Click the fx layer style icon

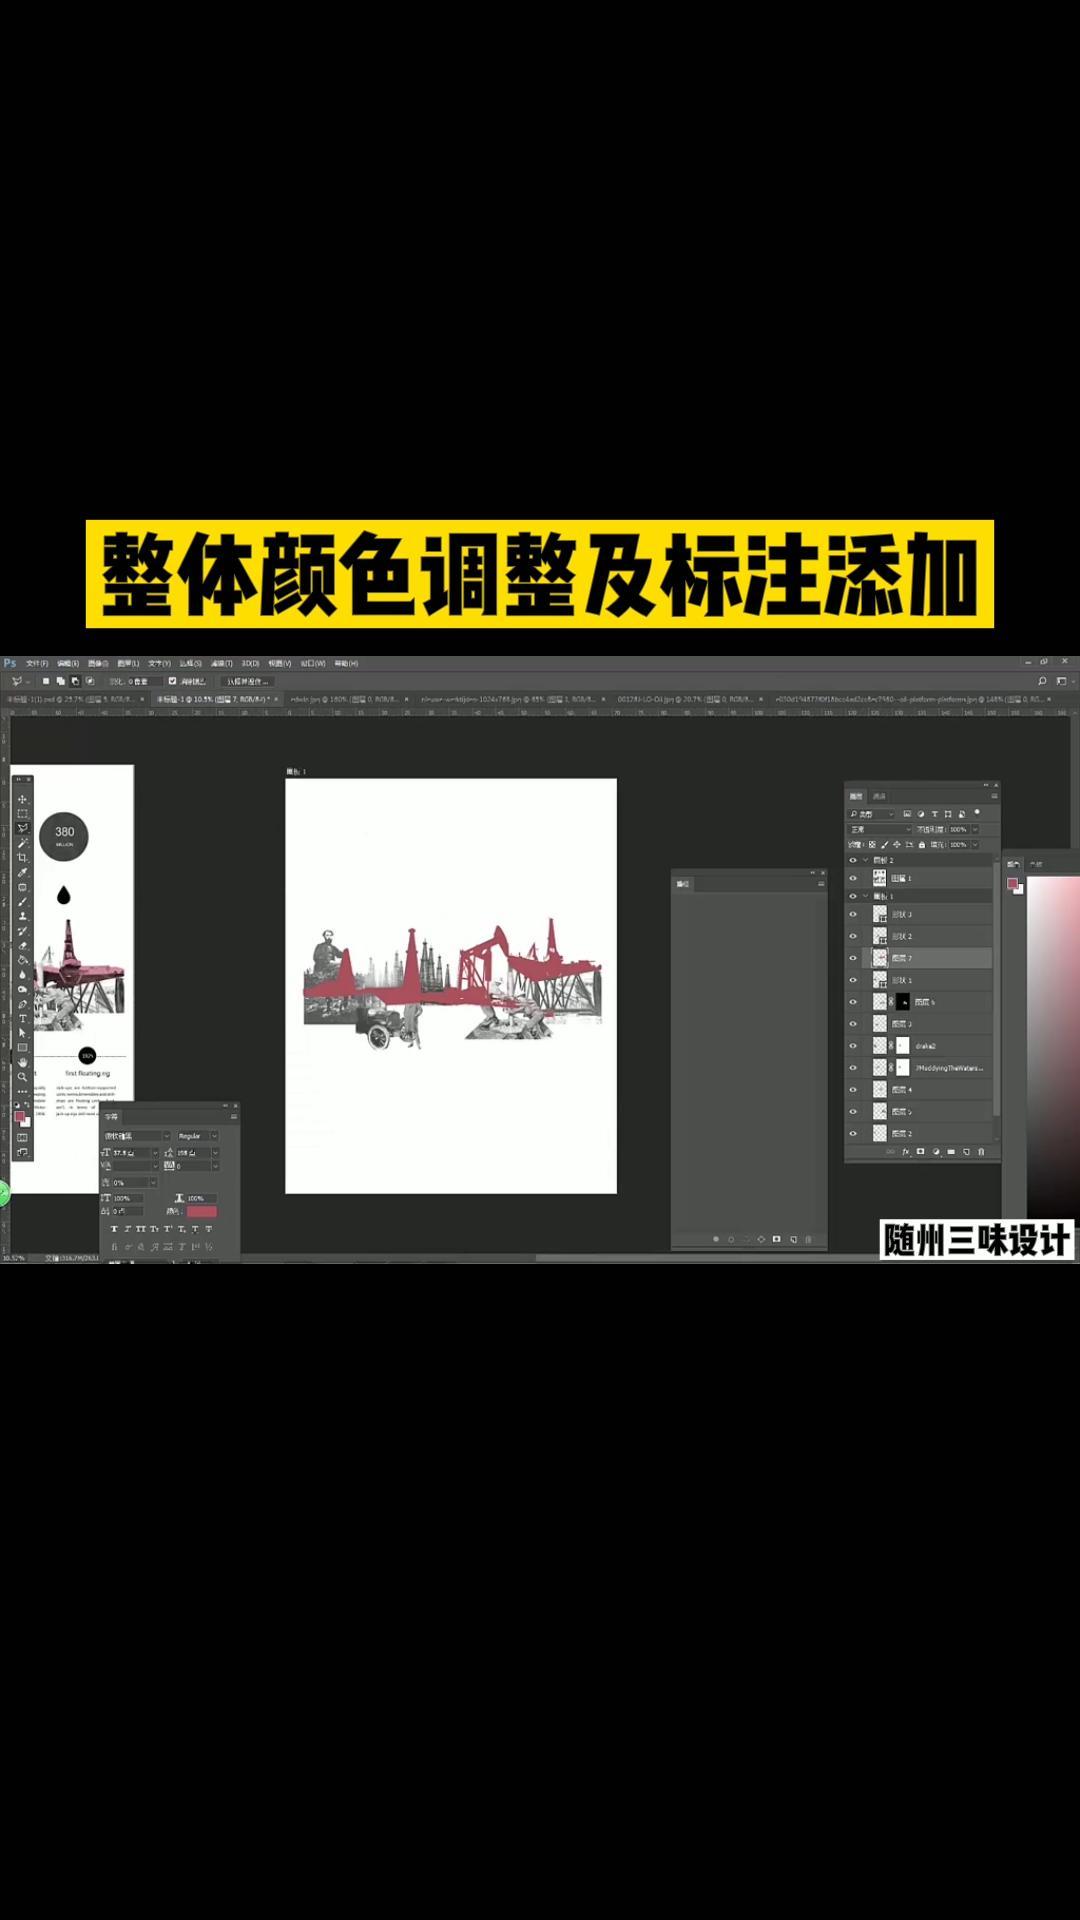(x=906, y=1152)
